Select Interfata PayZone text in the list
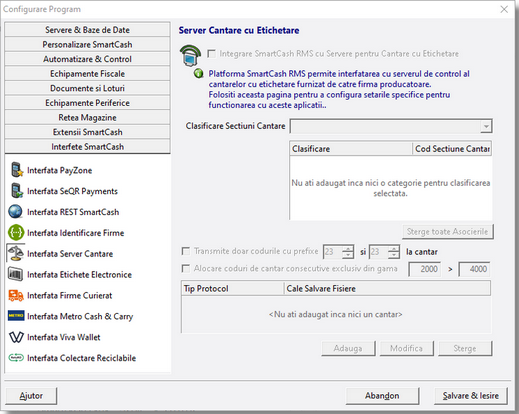 click(x=60, y=170)
